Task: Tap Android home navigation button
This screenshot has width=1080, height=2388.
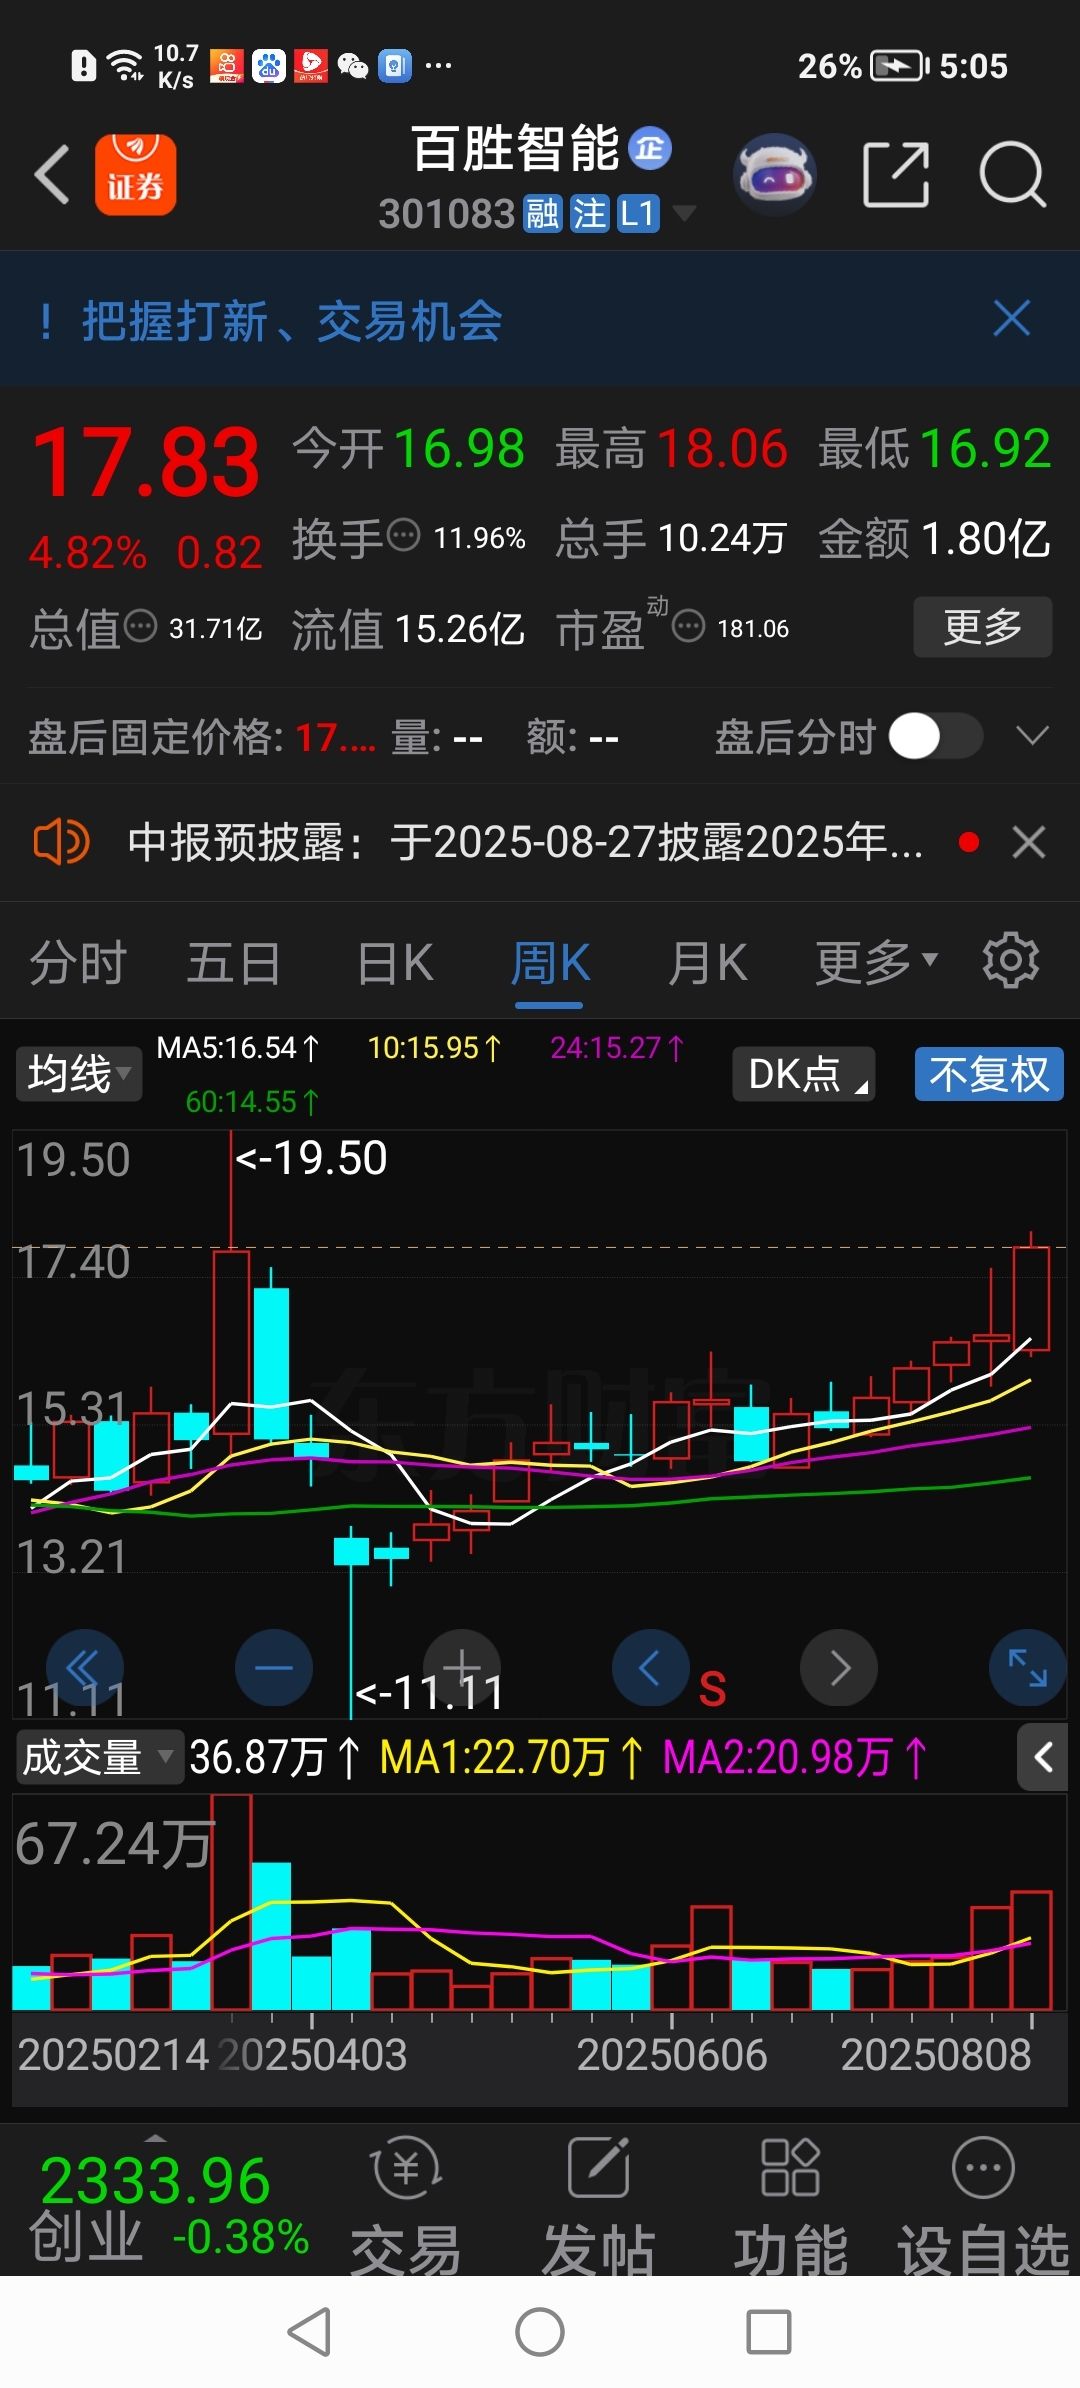Action: click(x=540, y=2332)
